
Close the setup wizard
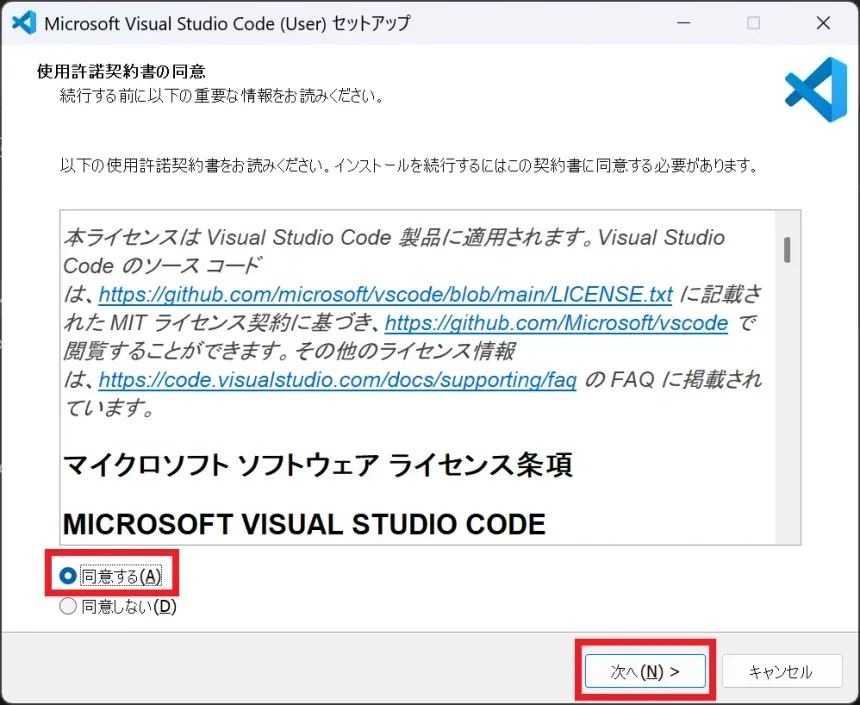coord(823,22)
